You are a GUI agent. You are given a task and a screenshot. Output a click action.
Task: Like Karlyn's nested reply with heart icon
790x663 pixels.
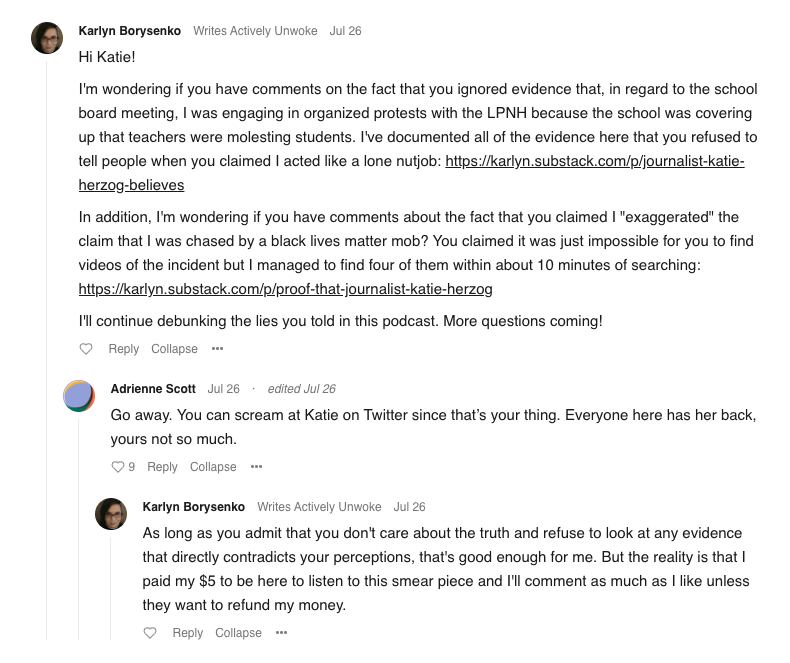click(x=150, y=633)
